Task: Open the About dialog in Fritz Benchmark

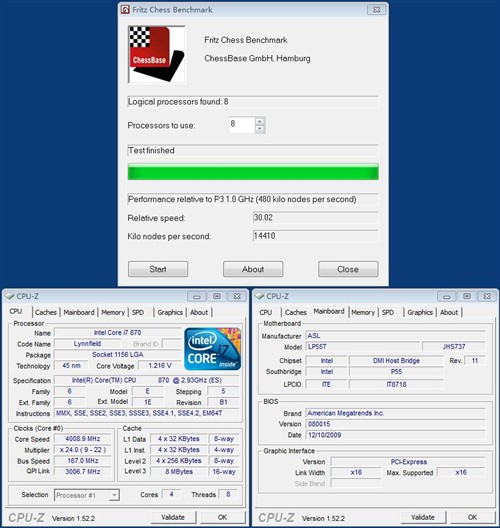Action: pyautogui.click(x=253, y=269)
